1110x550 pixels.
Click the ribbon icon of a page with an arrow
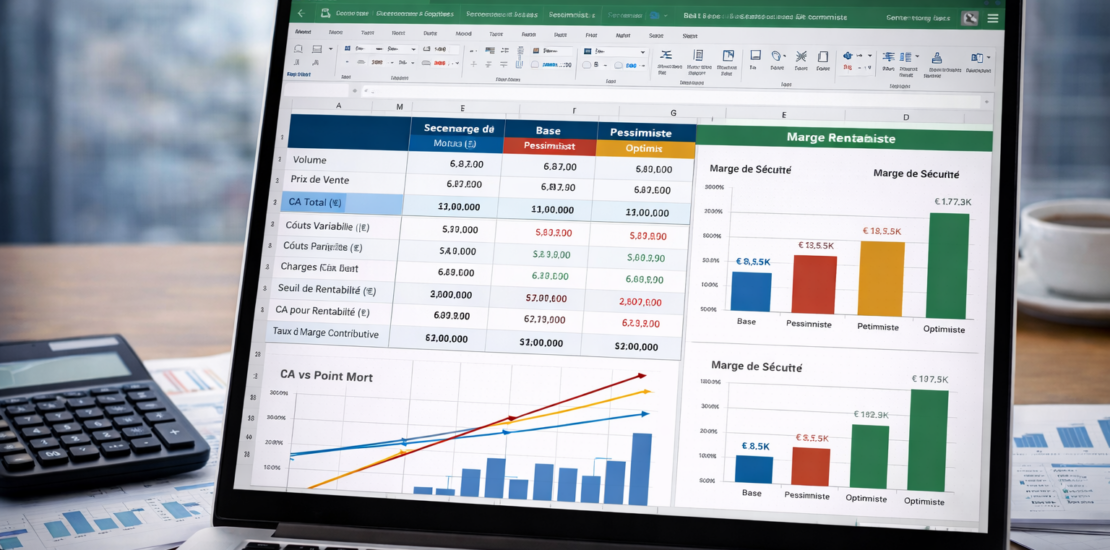coord(727,56)
